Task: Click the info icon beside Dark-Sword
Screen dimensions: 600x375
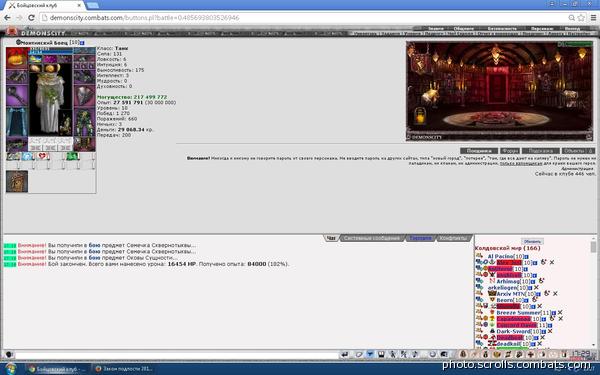Action: coord(543,331)
